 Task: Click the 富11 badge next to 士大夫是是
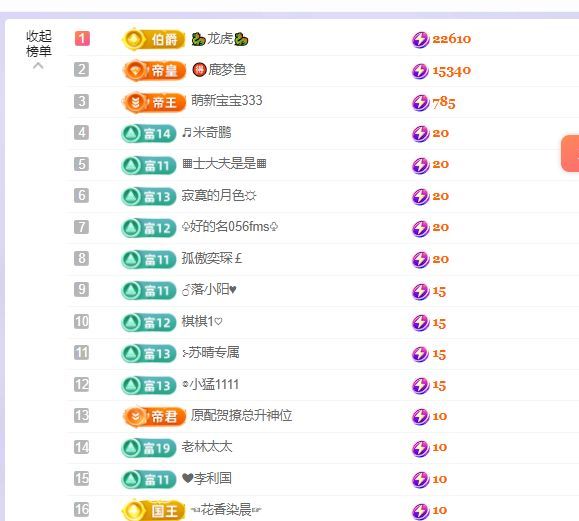148,165
